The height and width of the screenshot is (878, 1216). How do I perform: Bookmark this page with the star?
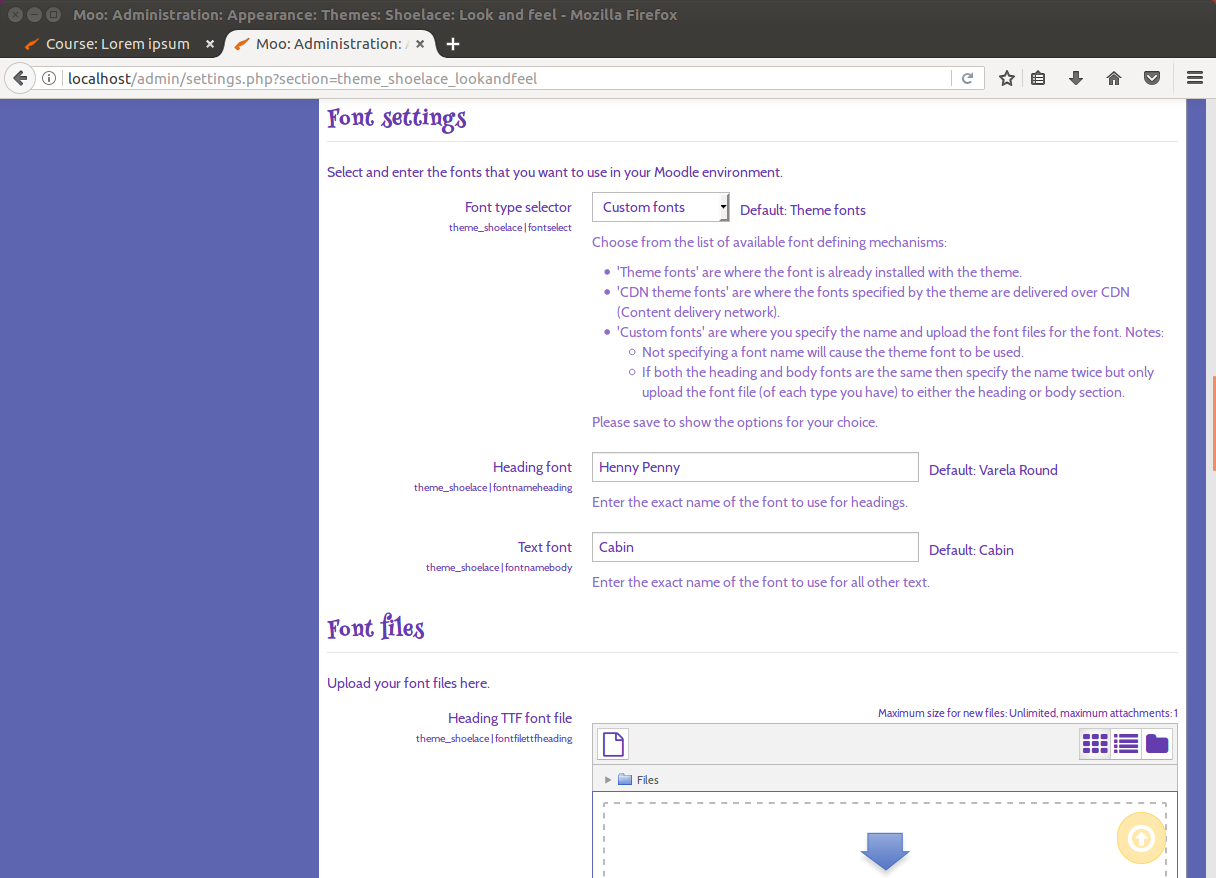(1007, 78)
